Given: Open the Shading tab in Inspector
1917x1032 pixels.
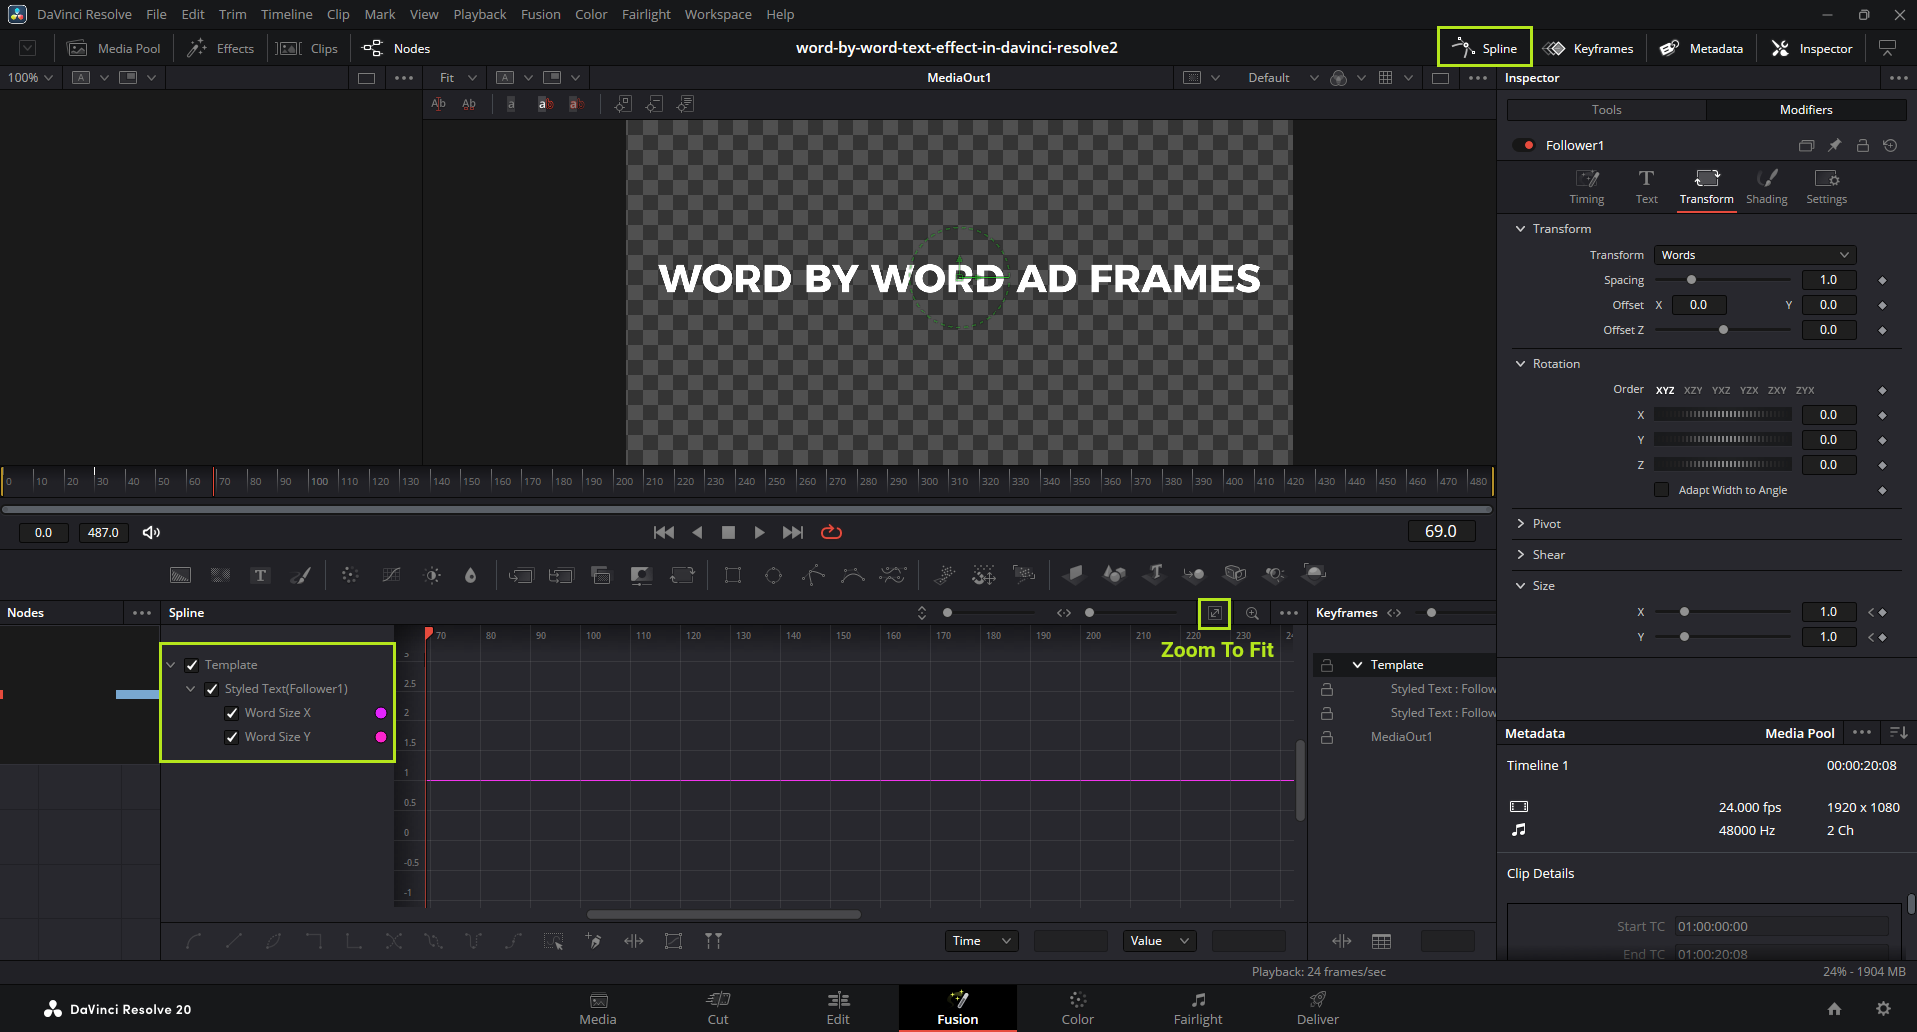Looking at the screenshot, I should pos(1766,186).
